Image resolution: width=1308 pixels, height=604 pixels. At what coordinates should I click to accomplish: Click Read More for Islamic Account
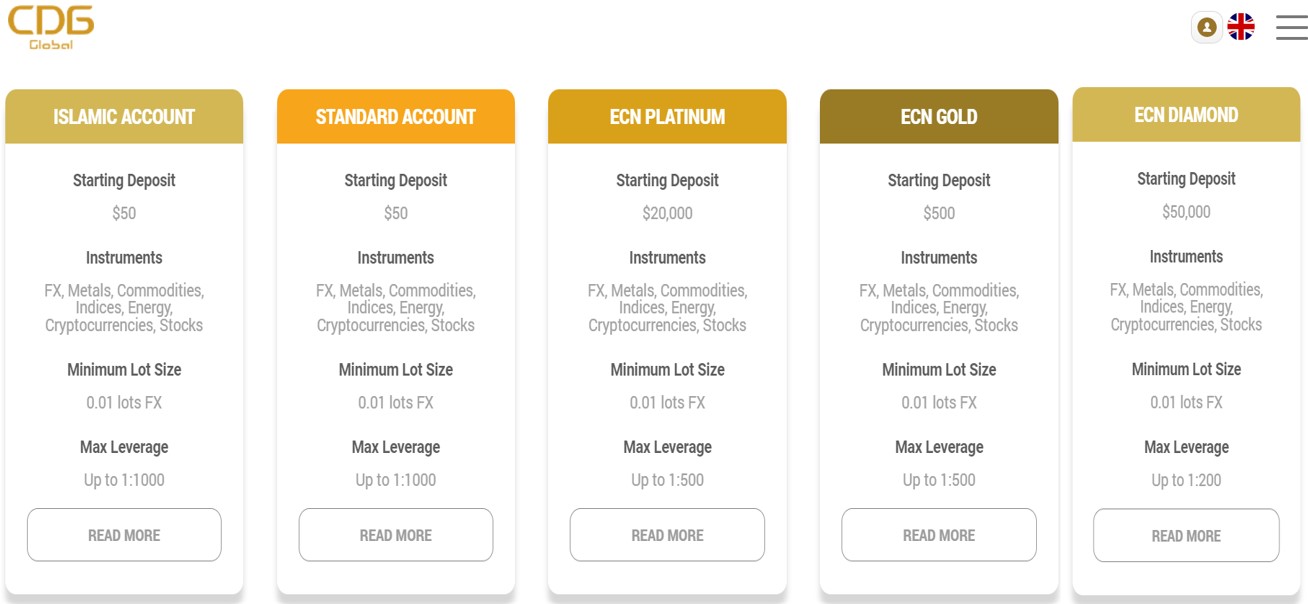[x=124, y=535]
